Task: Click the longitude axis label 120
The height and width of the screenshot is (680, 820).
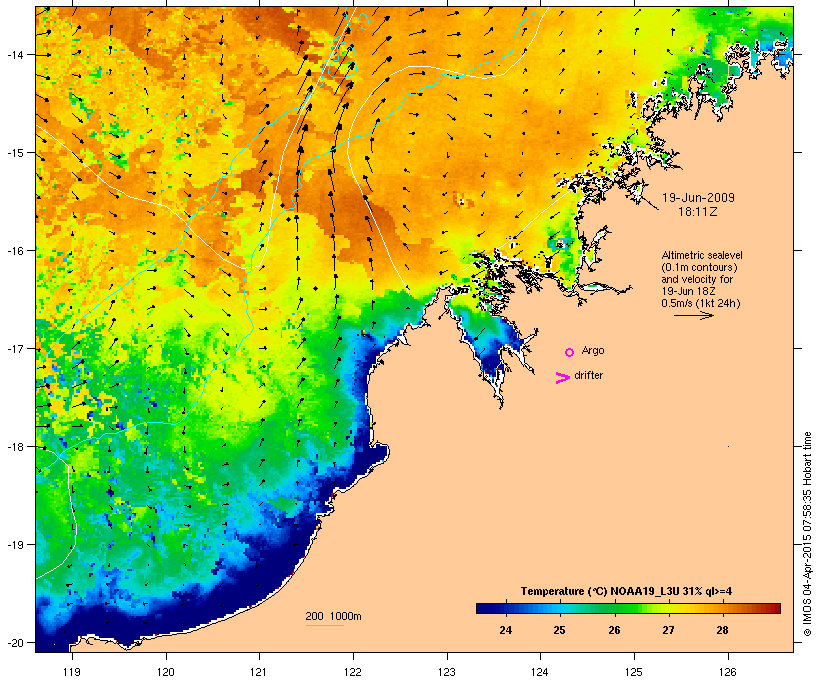Action: point(166,672)
